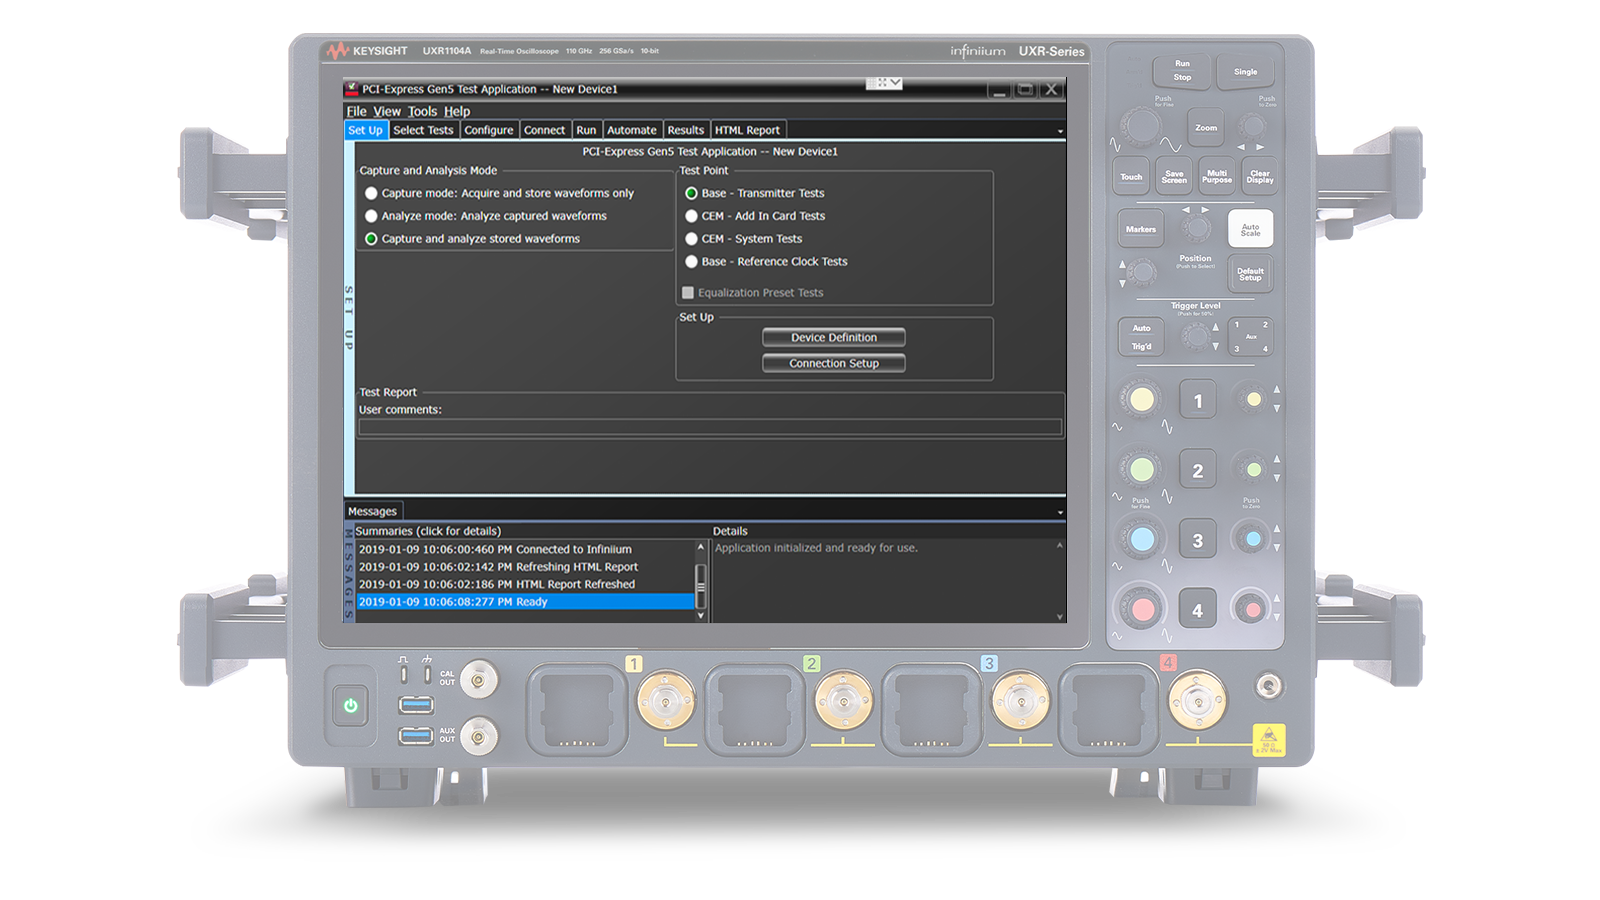Select Base - Reference Clock Tests radio button
Image resolution: width=1600 pixels, height=900 pixels.
click(x=691, y=262)
